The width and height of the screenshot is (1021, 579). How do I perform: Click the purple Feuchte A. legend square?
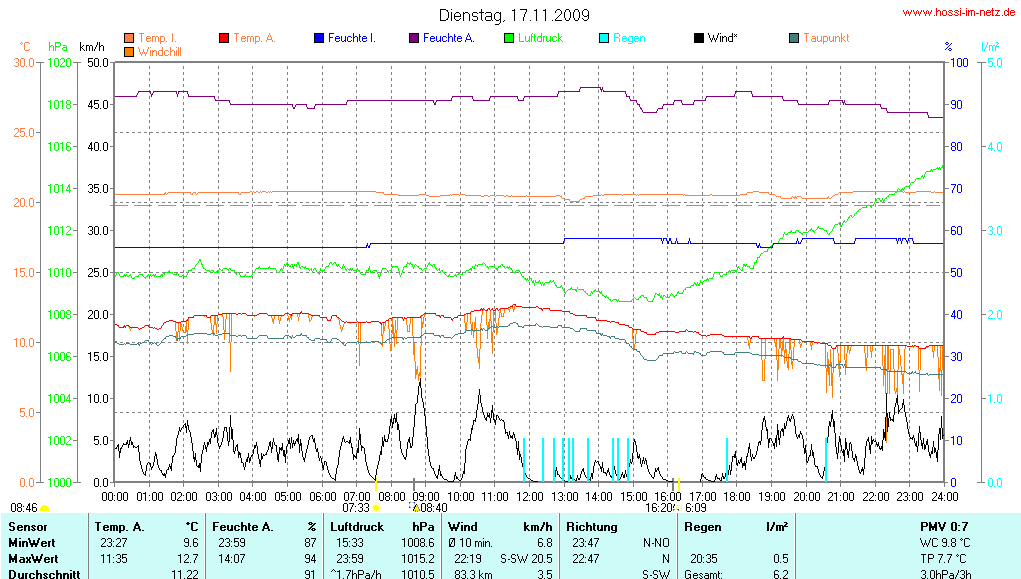coord(414,38)
